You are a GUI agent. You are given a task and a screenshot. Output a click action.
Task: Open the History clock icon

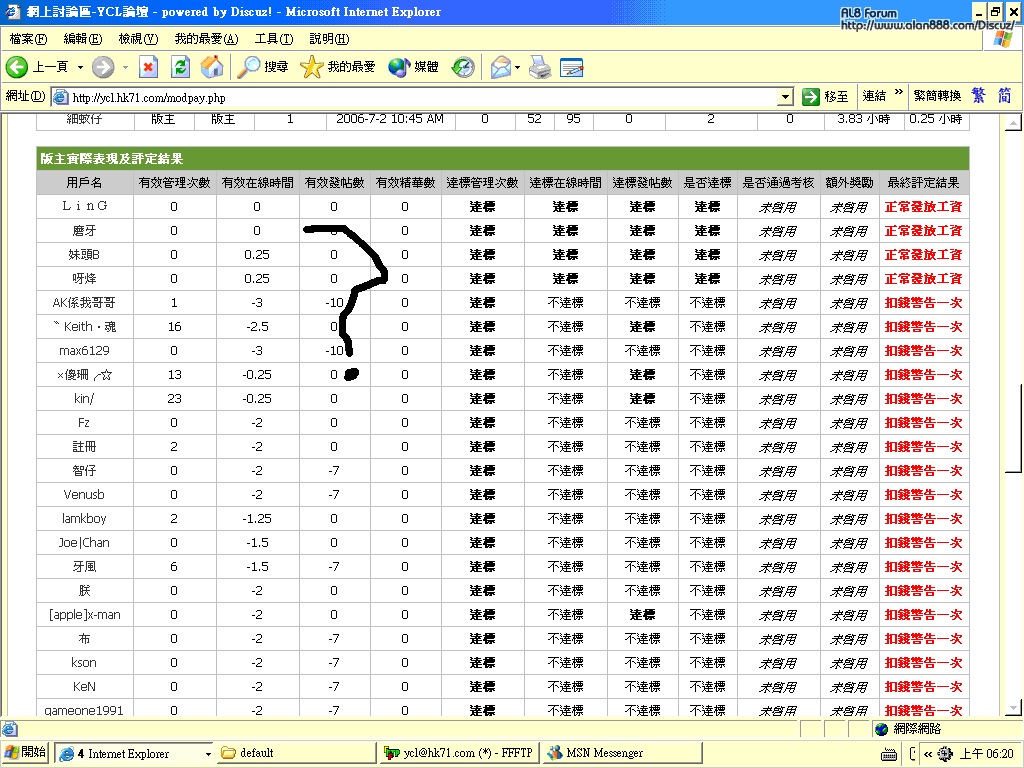463,67
